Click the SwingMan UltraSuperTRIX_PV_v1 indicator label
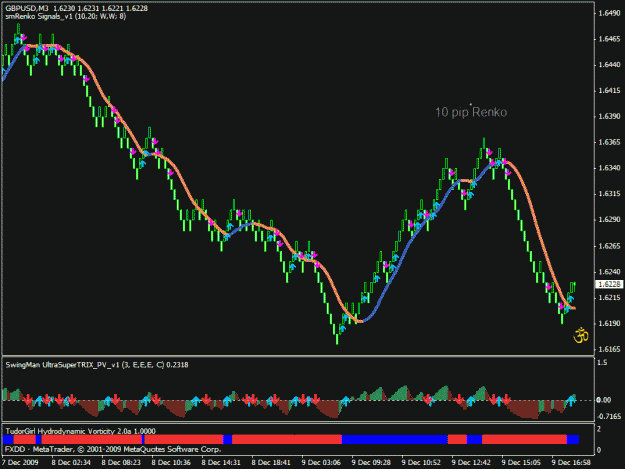The image size is (625, 469). (96, 365)
